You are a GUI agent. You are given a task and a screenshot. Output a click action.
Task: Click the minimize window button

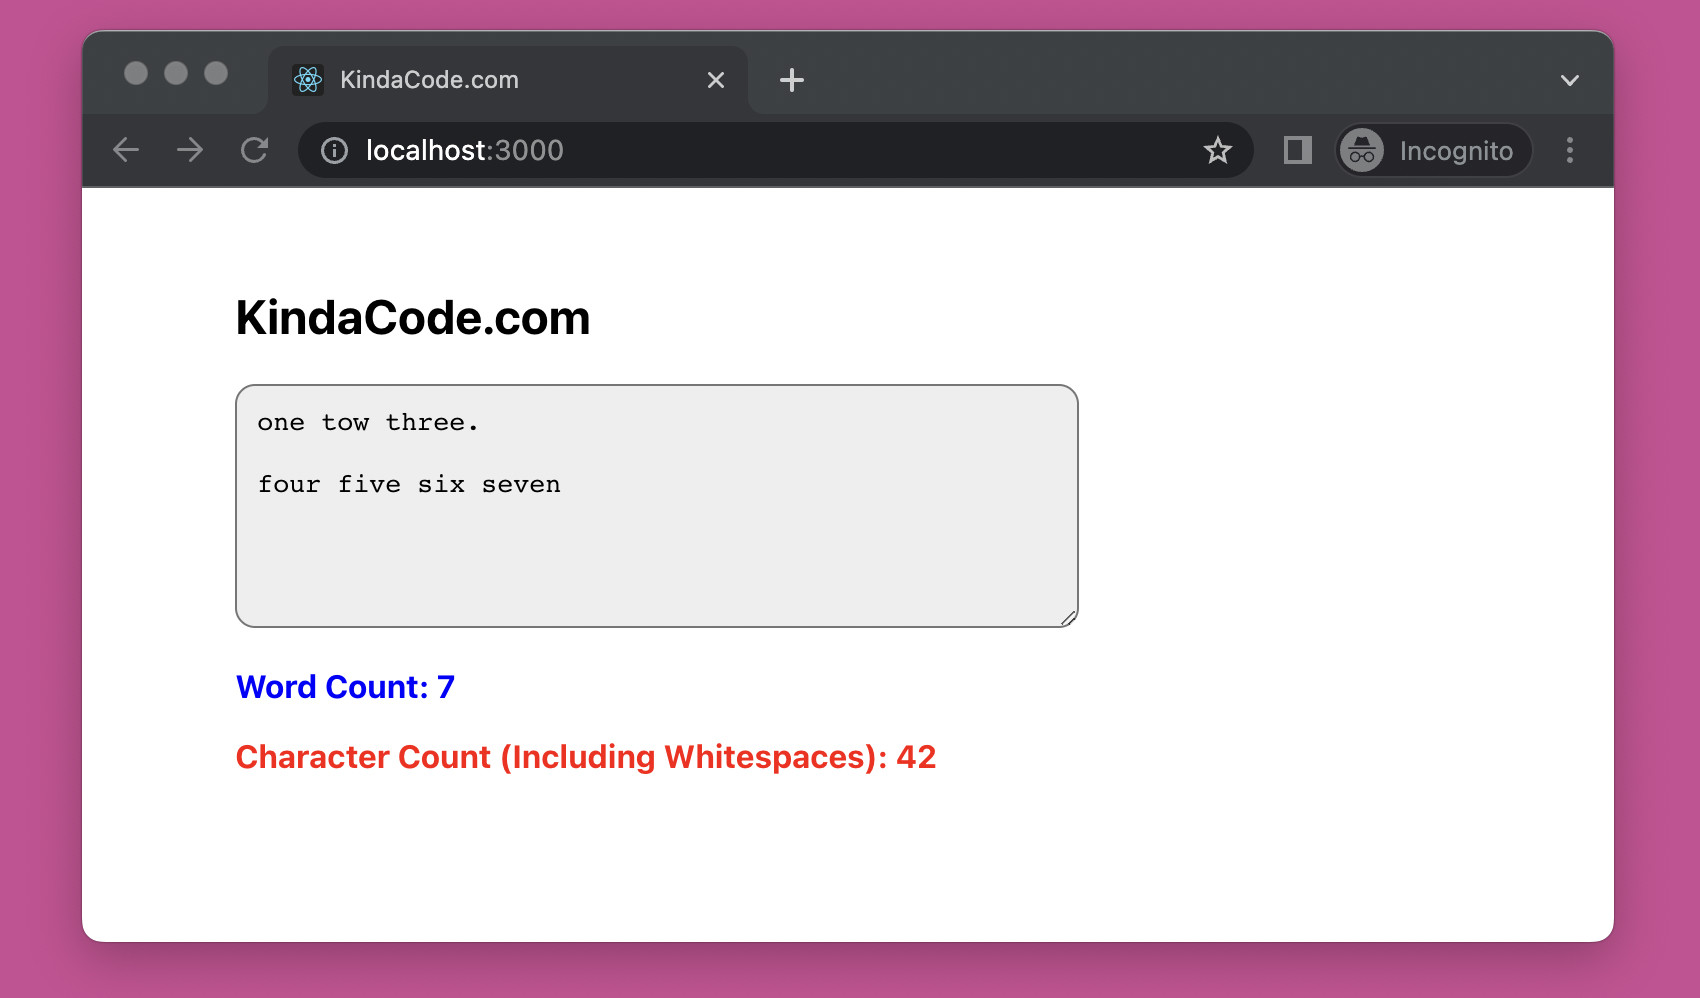176,73
